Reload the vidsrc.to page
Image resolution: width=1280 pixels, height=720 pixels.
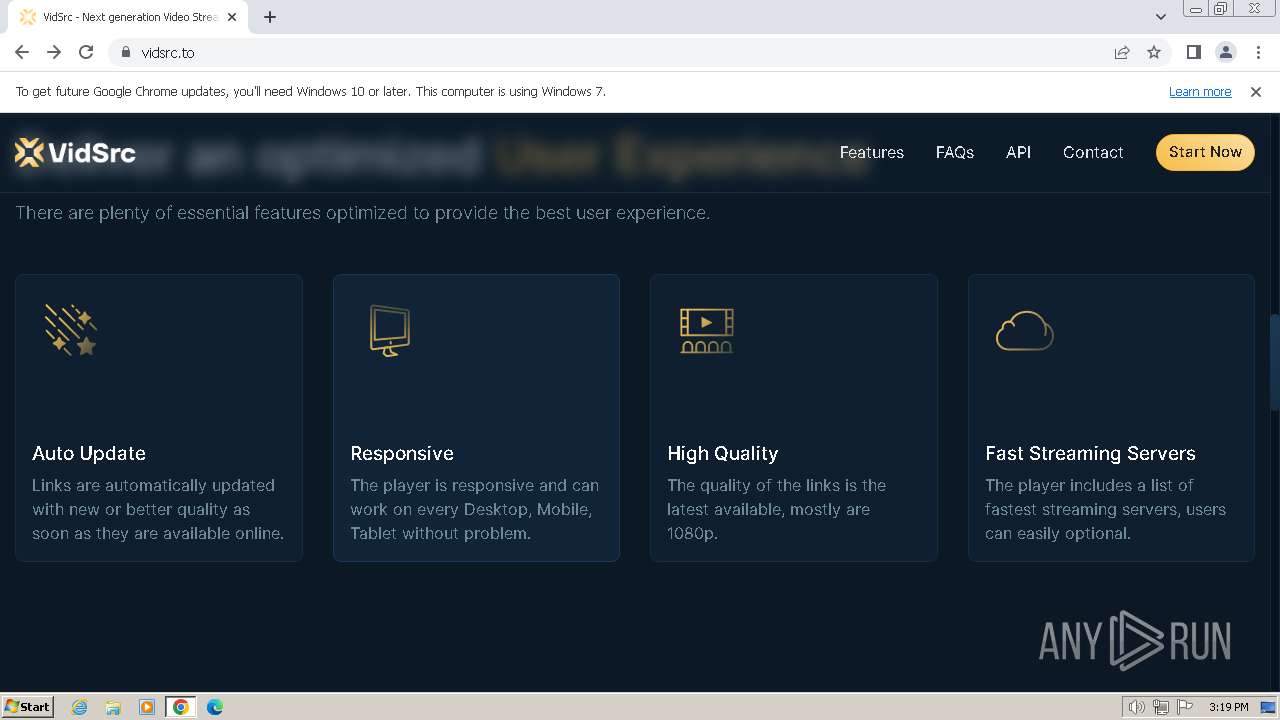pyautogui.click(x=86, y=52)
